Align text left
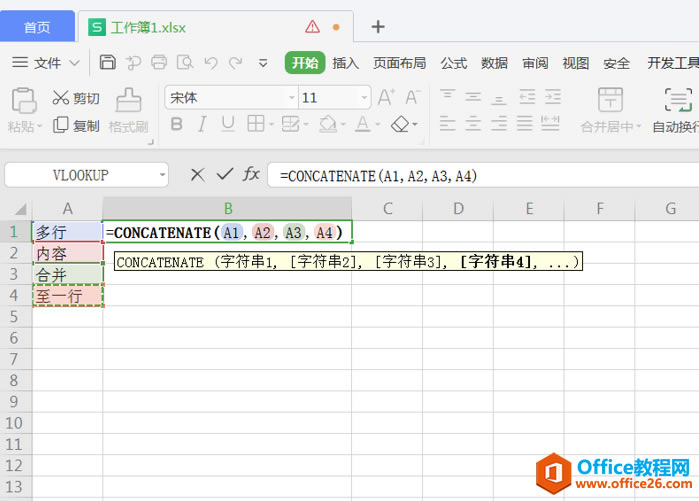The width and height of the screenshot is (699, 501). click(448, 123)
